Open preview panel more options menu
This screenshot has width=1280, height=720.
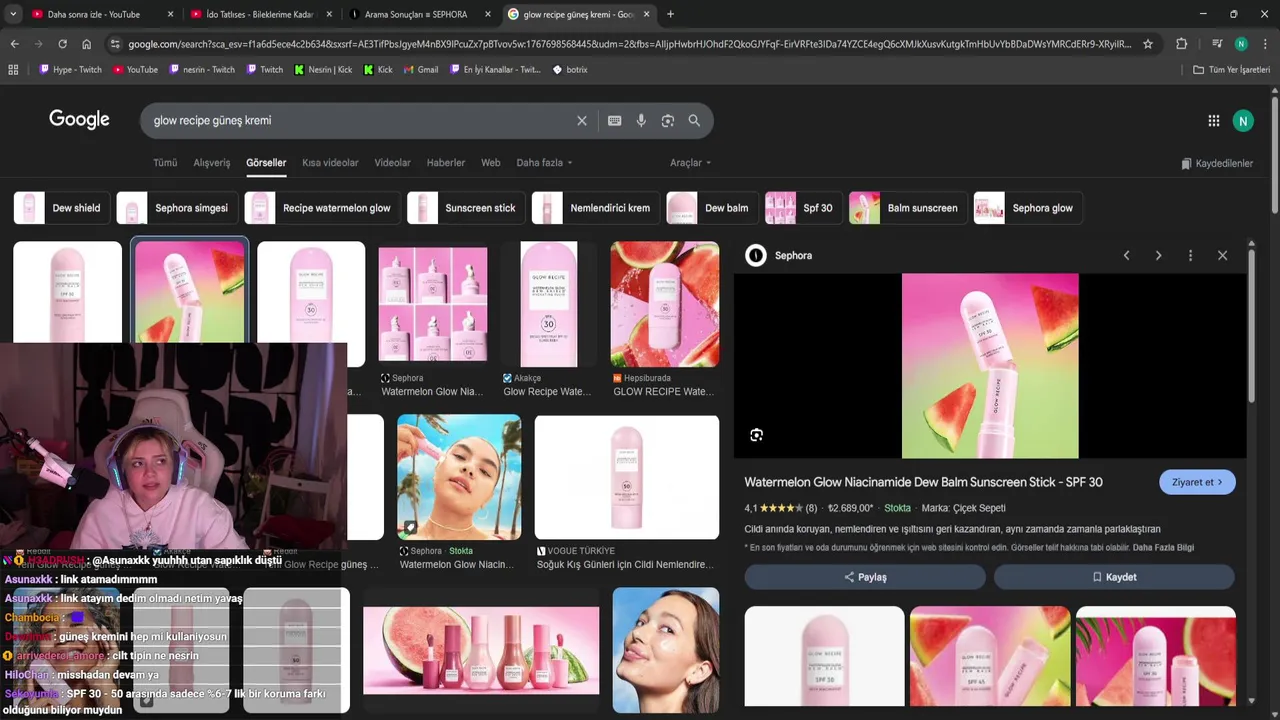1190,256
